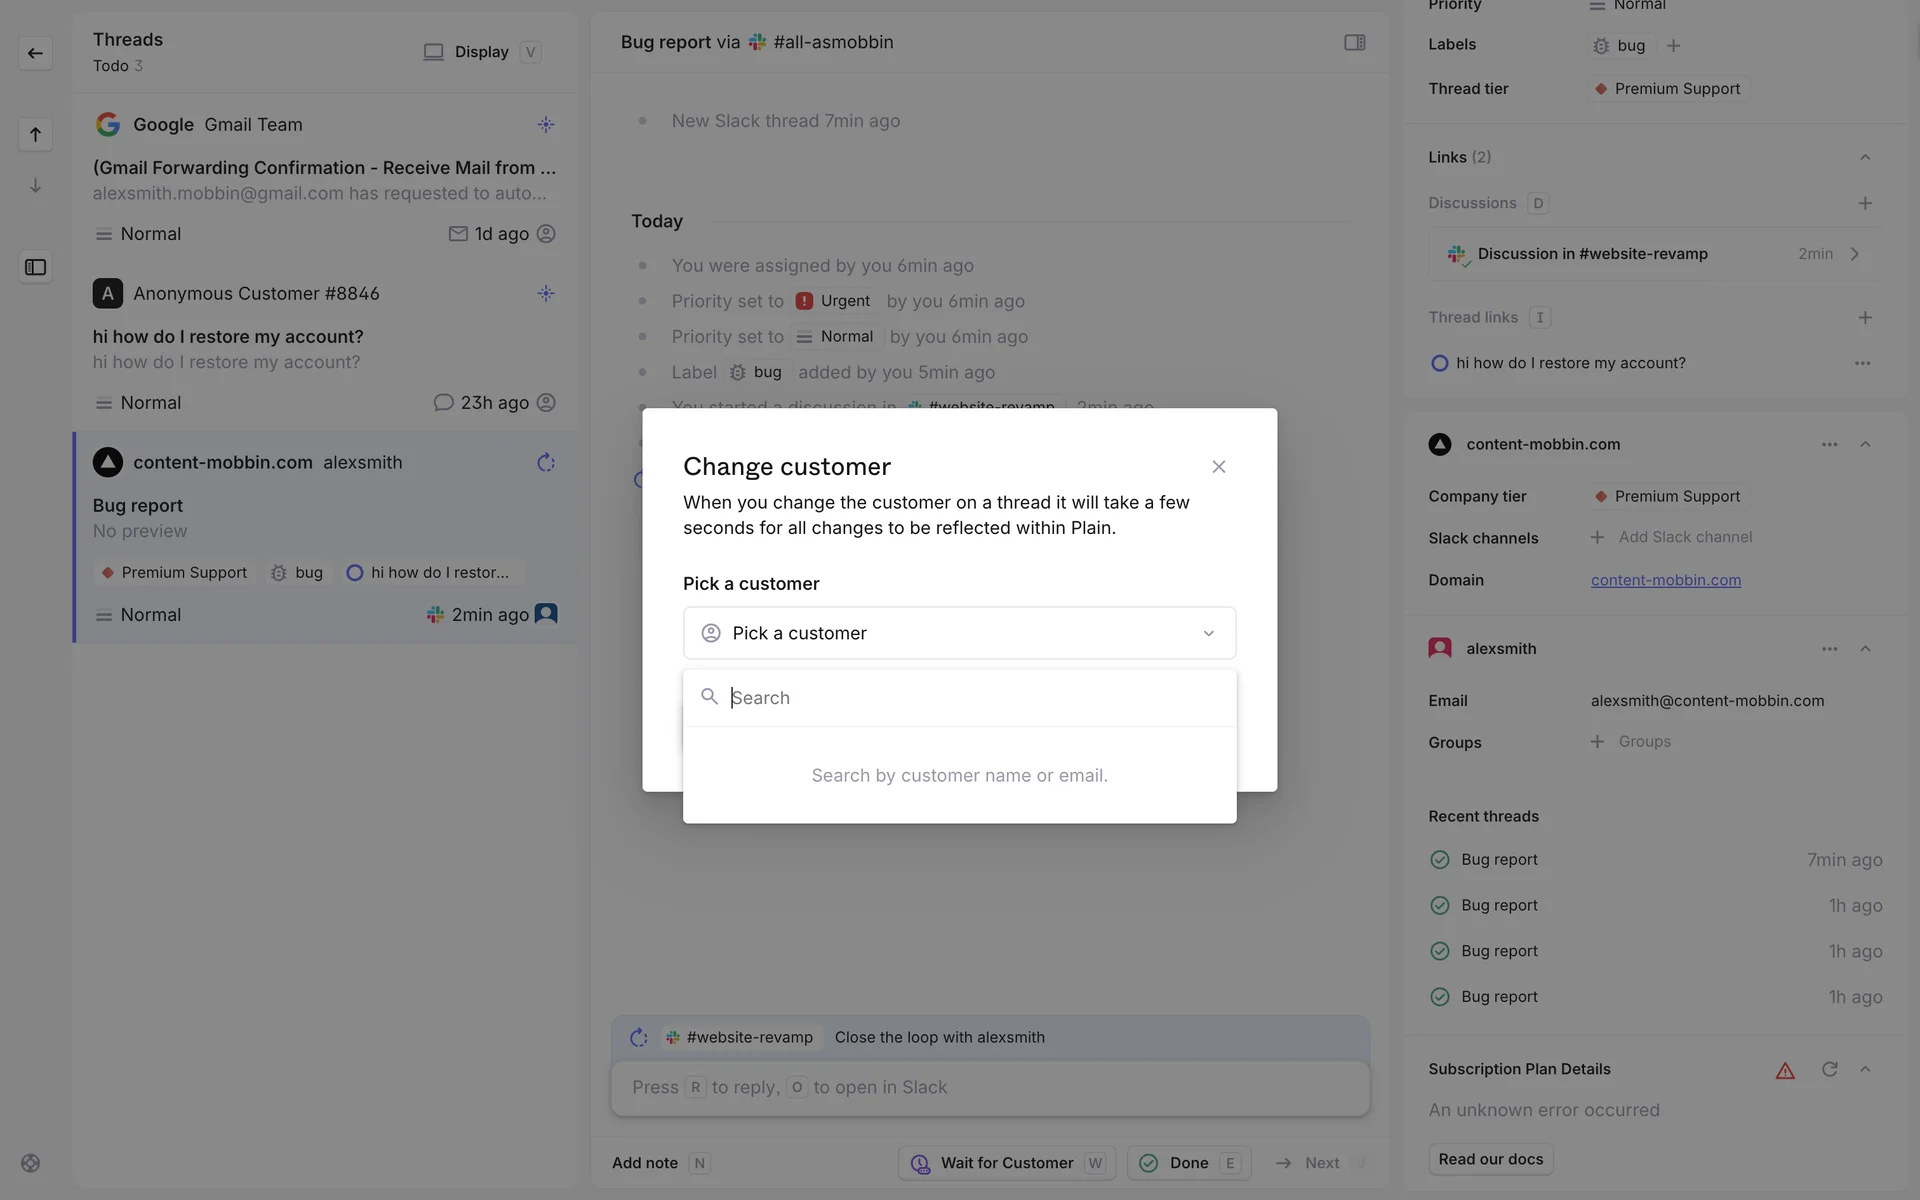Refresh the Subscription Plan Details card
1920x1200 pixels.
coord(1829,1069)
